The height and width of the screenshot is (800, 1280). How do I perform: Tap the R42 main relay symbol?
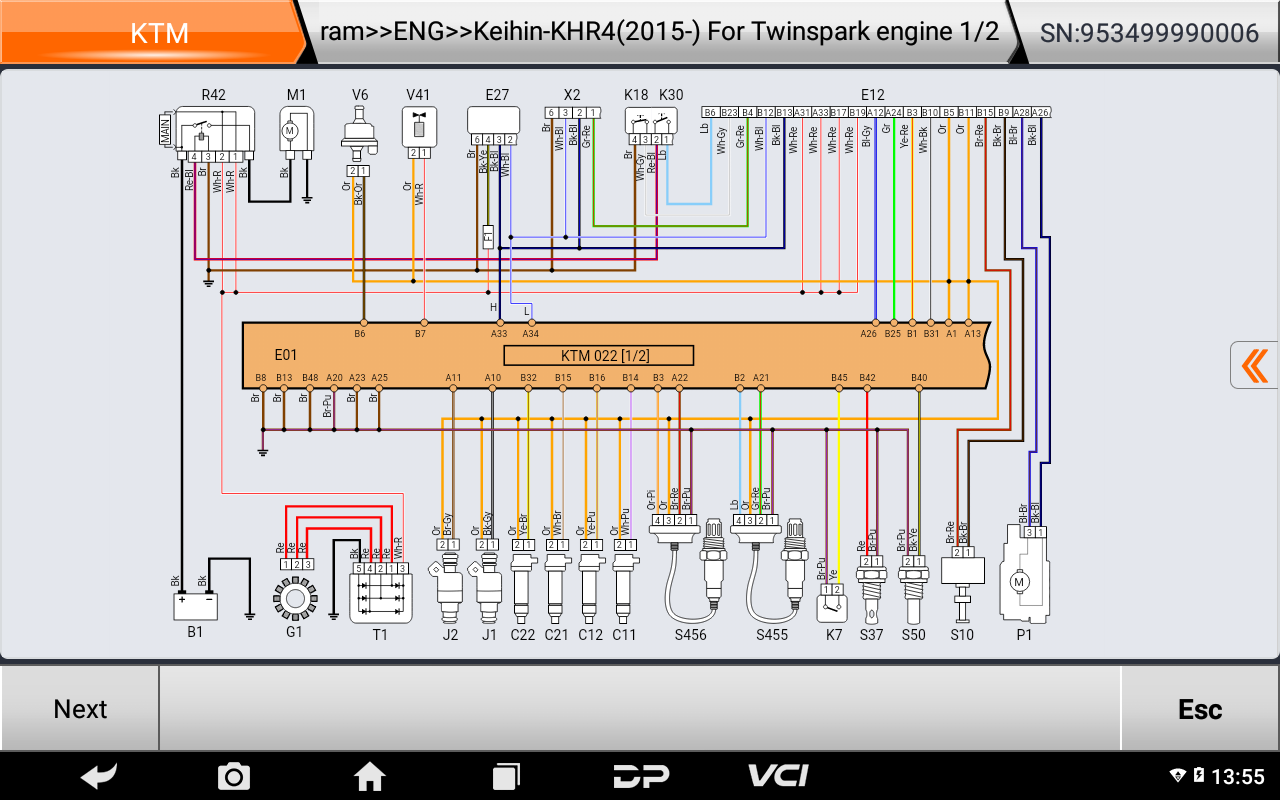[x=214, y=130]
